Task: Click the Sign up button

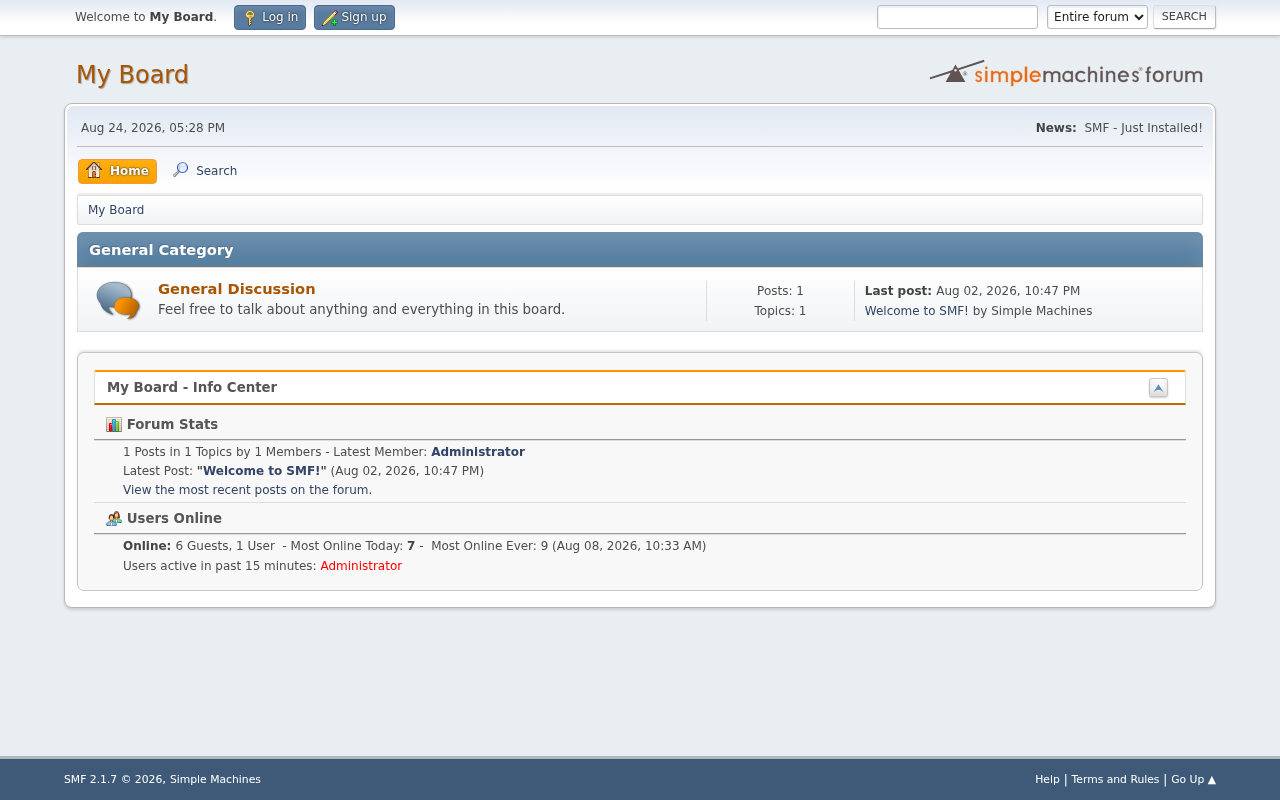Action: [x=354, y=17]
